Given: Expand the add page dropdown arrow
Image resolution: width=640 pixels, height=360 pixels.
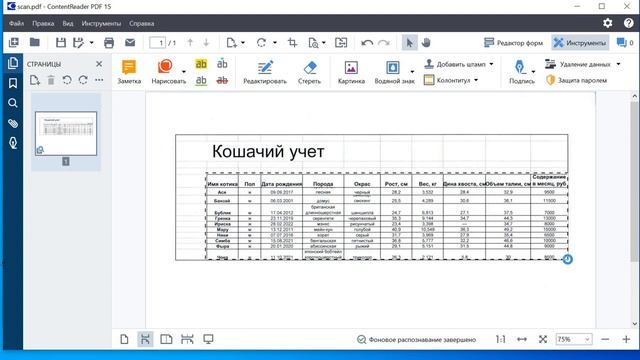Looking at the screenshot, I should 243,42.
